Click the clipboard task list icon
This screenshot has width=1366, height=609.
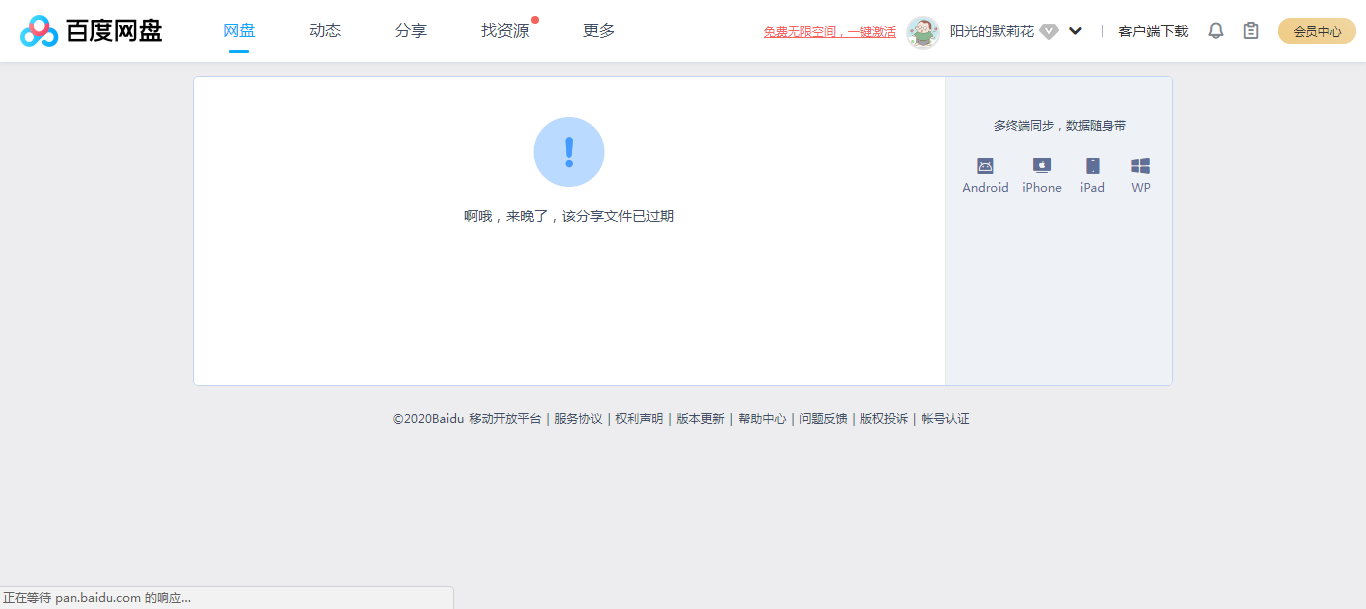pyautogui.click(x=1250, y=30)
